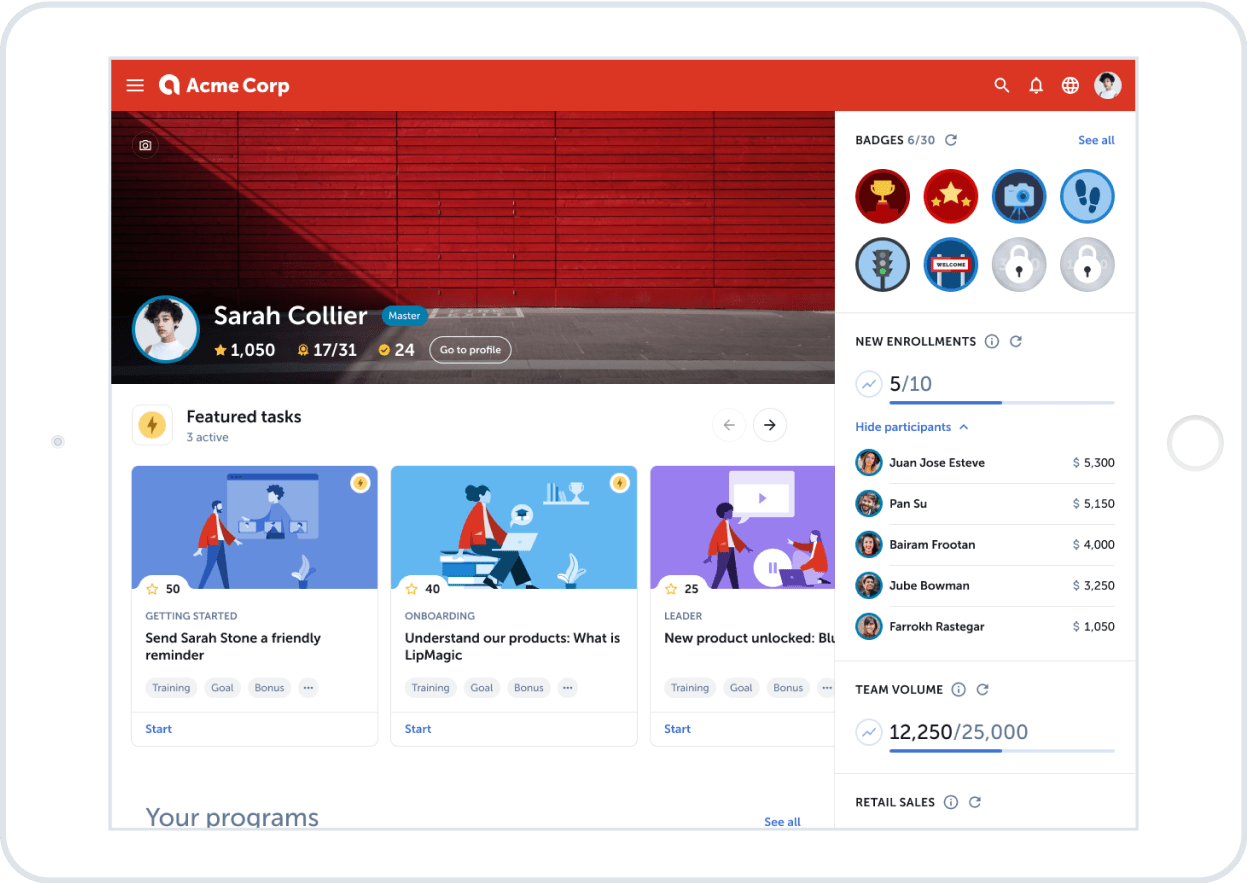Open the gold stars badge
Screen dimensions: 1248x883
click(x=950, y=196)
